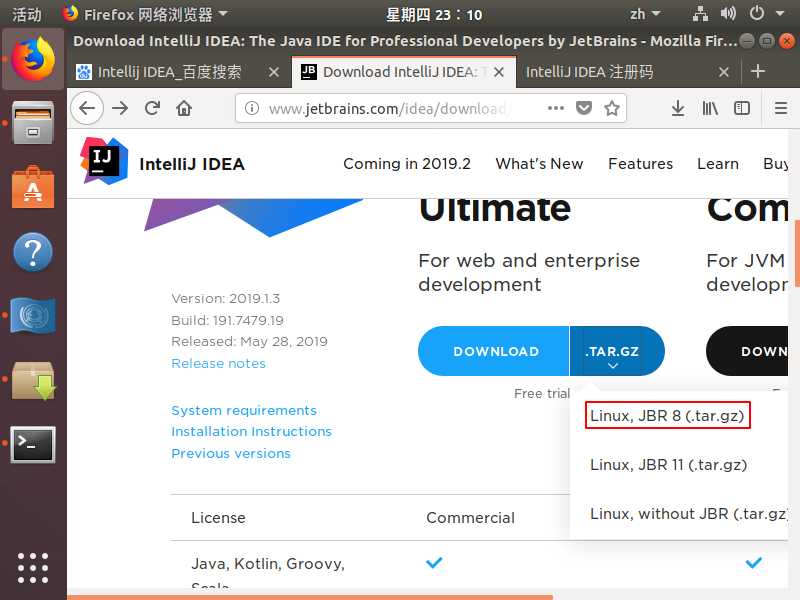Viewport: 800px width, 600px height.
Task: Reload the current page
Action: pyautogui.click(x=152, y=108)
